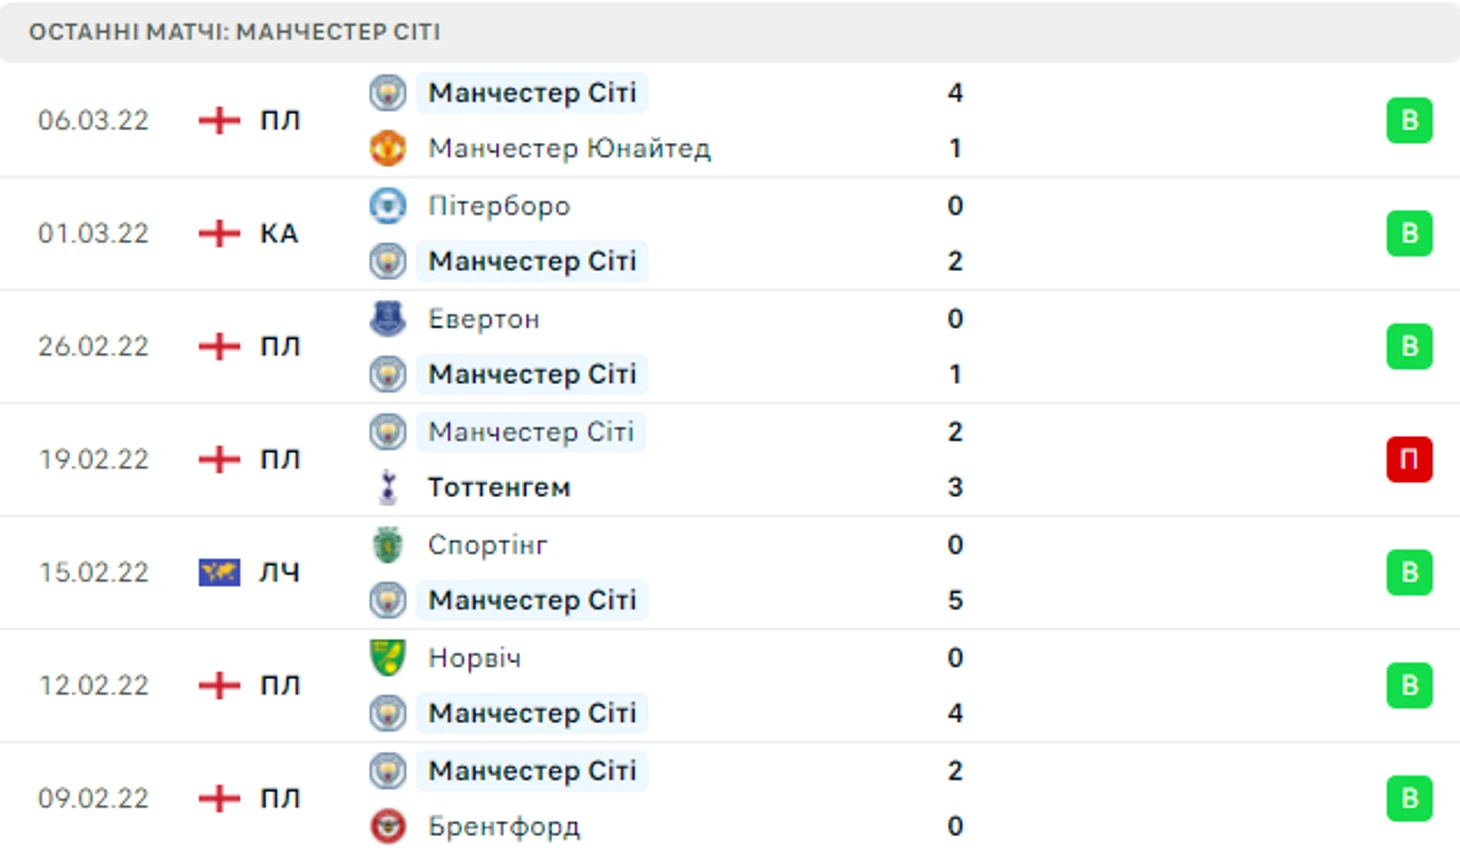The image size is (1460, 851).
Task: Click the Peterborough club crest icon
Action: [x=387, y=205]
